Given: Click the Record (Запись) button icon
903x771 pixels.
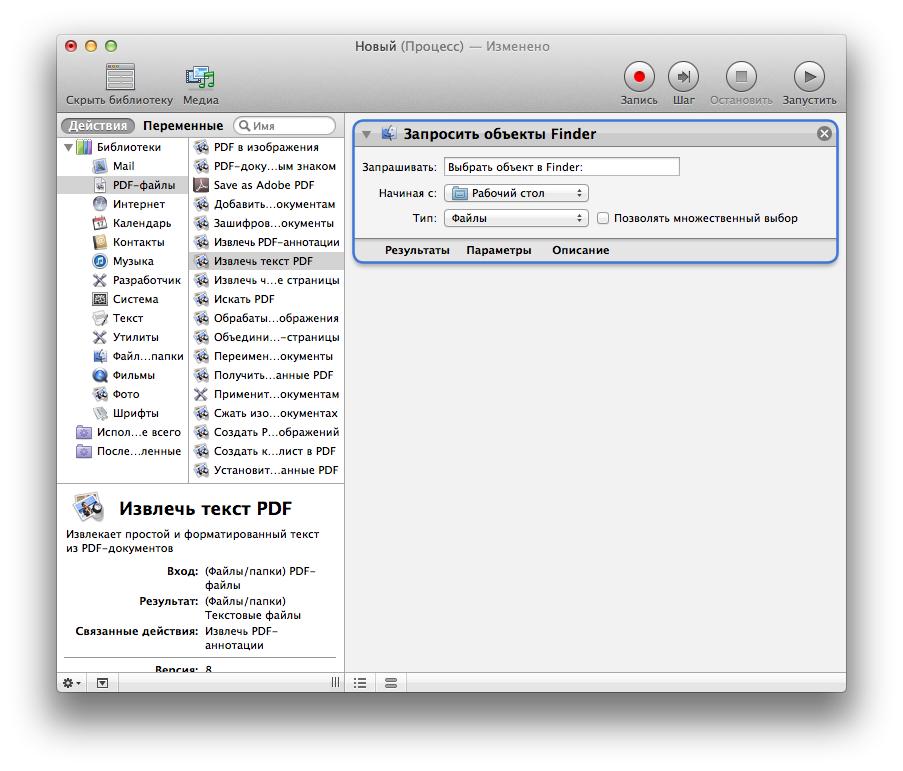Looking at the screenshot, I should point(639,76).
